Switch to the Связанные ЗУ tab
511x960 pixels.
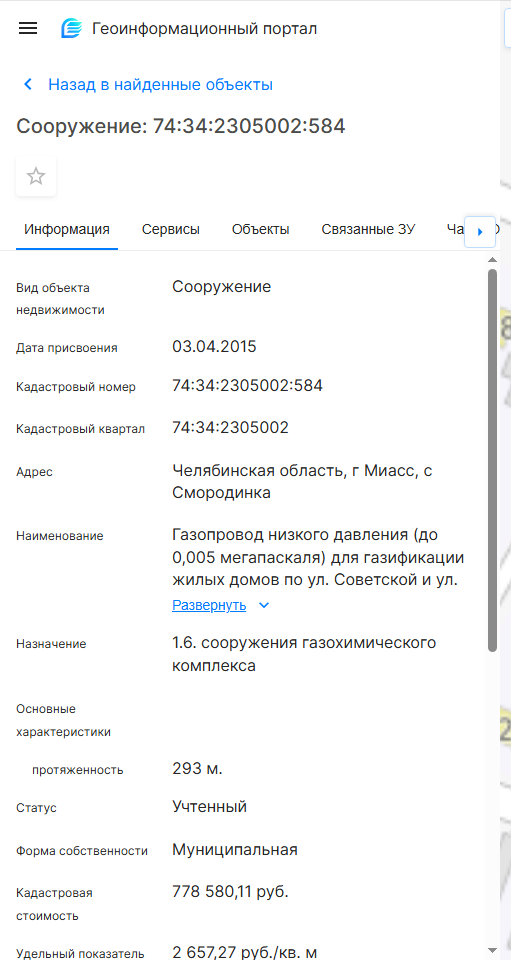point(368,230)
